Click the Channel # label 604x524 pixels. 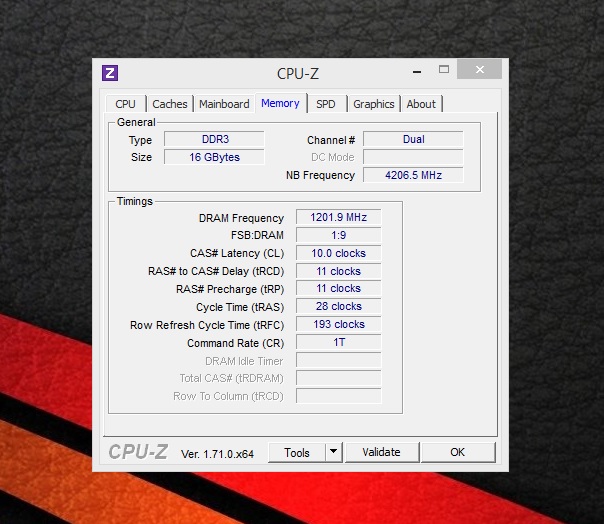pyautogui.click(x=331, y=140)
